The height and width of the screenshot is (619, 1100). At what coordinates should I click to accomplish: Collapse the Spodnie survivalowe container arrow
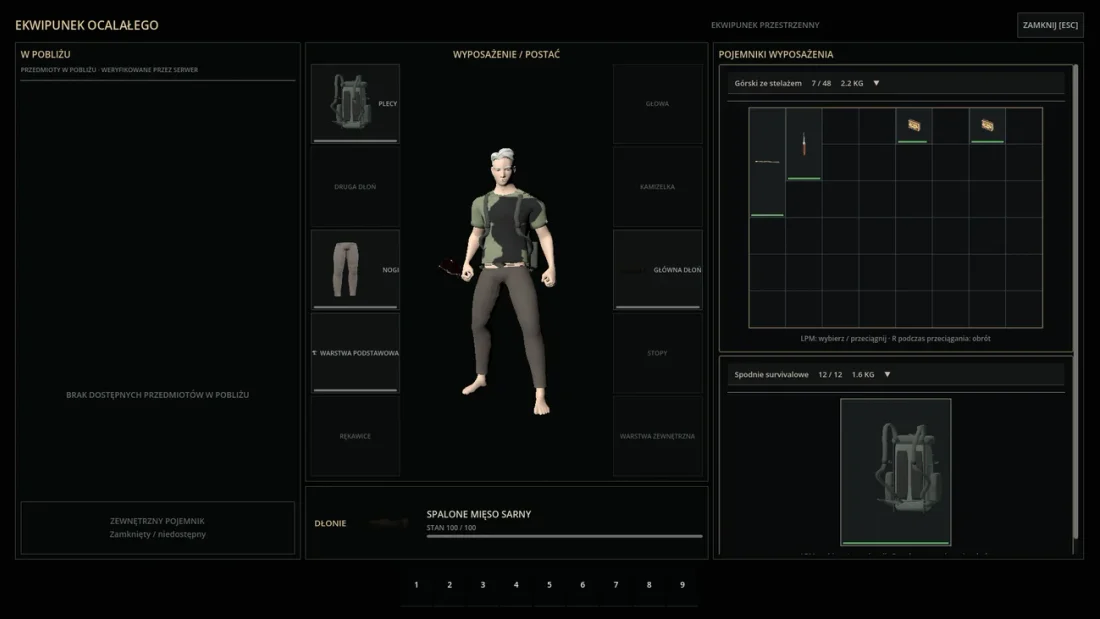[887, 375]
